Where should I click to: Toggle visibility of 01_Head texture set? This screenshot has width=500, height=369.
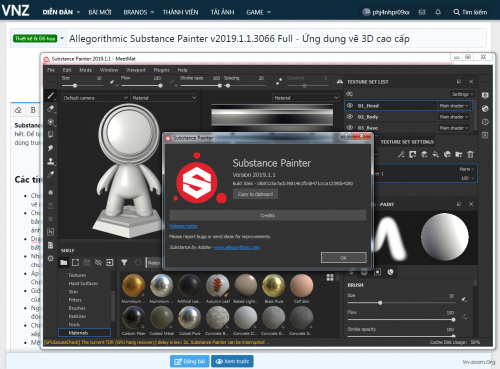click(x=350, y=106)
